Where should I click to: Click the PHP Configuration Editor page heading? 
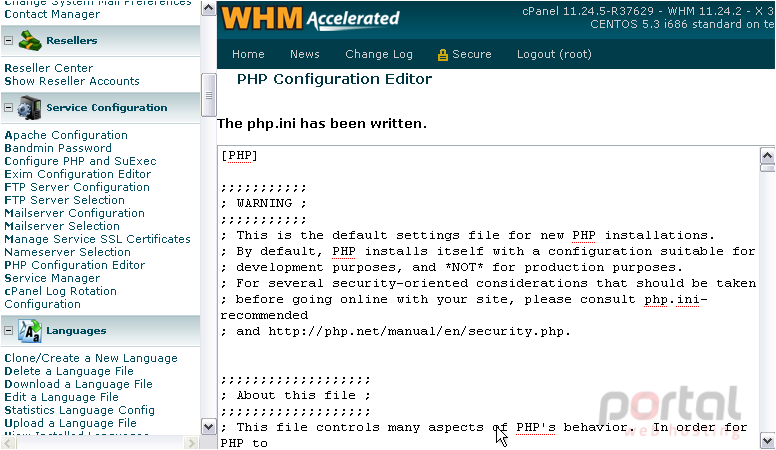coord(334,79)
